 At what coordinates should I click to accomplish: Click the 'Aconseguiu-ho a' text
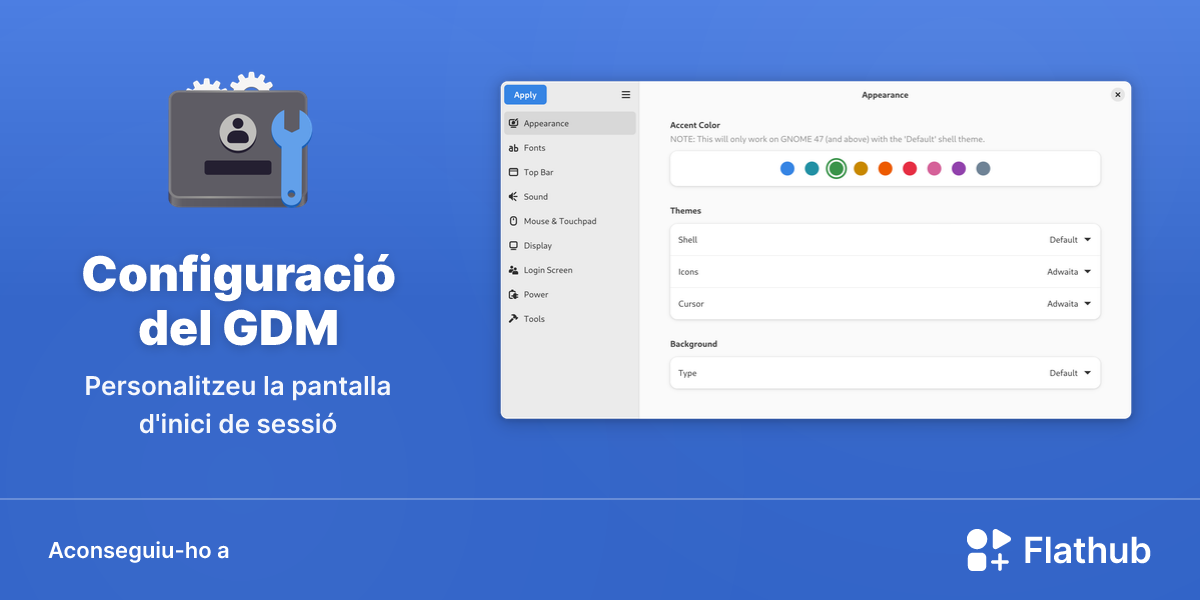click(139, 551)
